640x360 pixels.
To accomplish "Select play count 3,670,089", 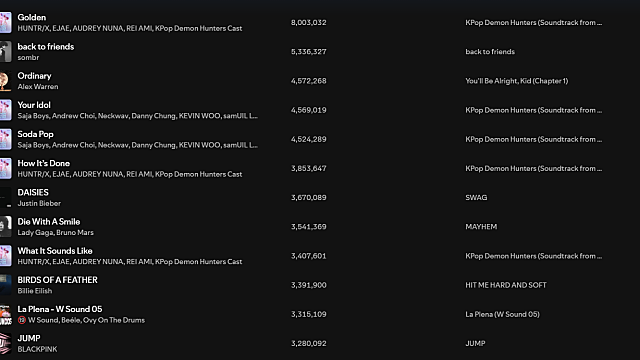I will (x=309, y=198).
